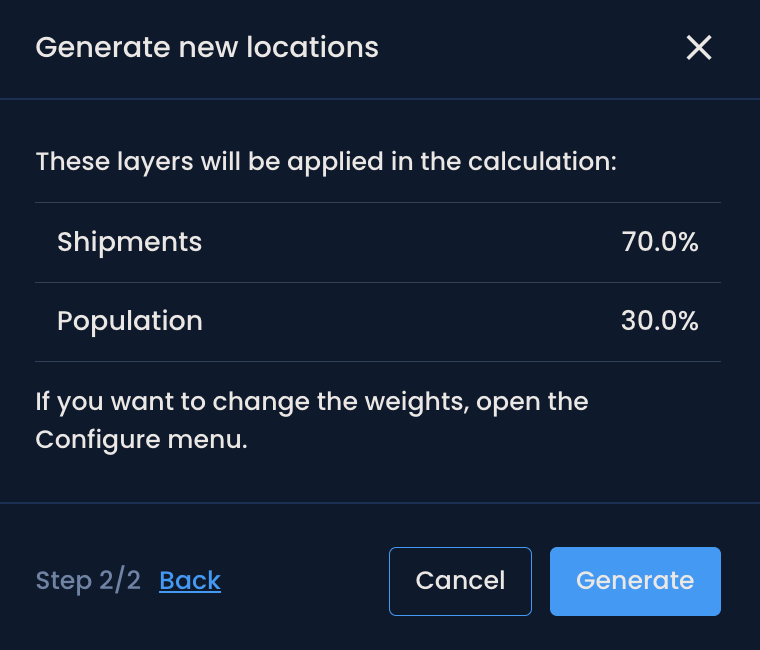Close the Generate new locations dialog
This screenshot has height=650, width=760.
pyautogui.click(x=698, y=48)
